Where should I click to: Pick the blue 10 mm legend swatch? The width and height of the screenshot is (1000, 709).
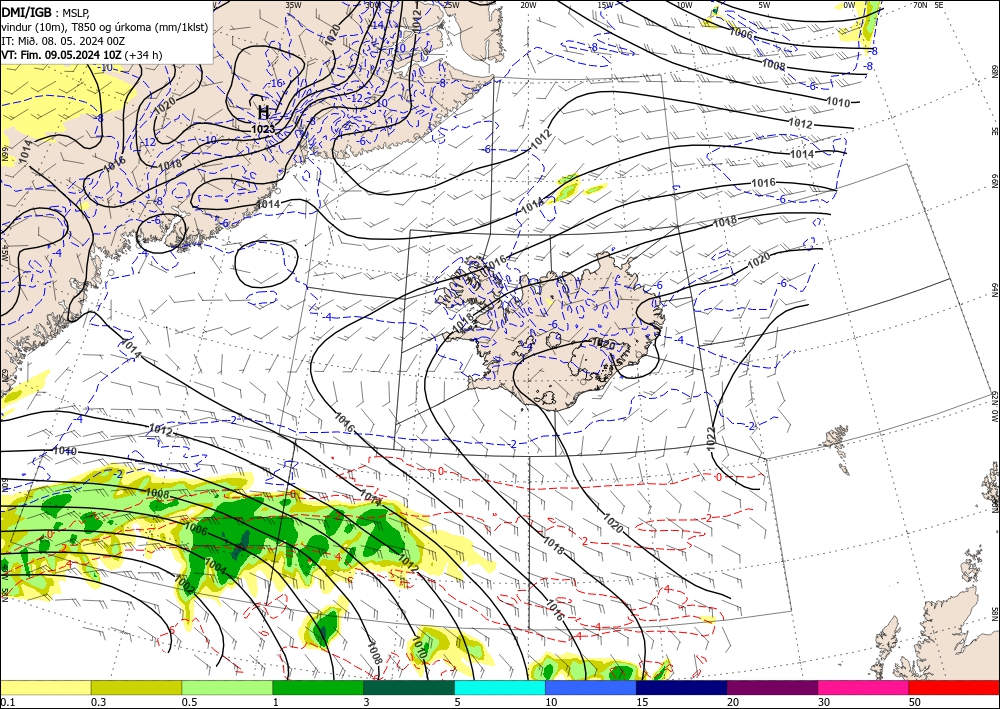coord(591,687)
